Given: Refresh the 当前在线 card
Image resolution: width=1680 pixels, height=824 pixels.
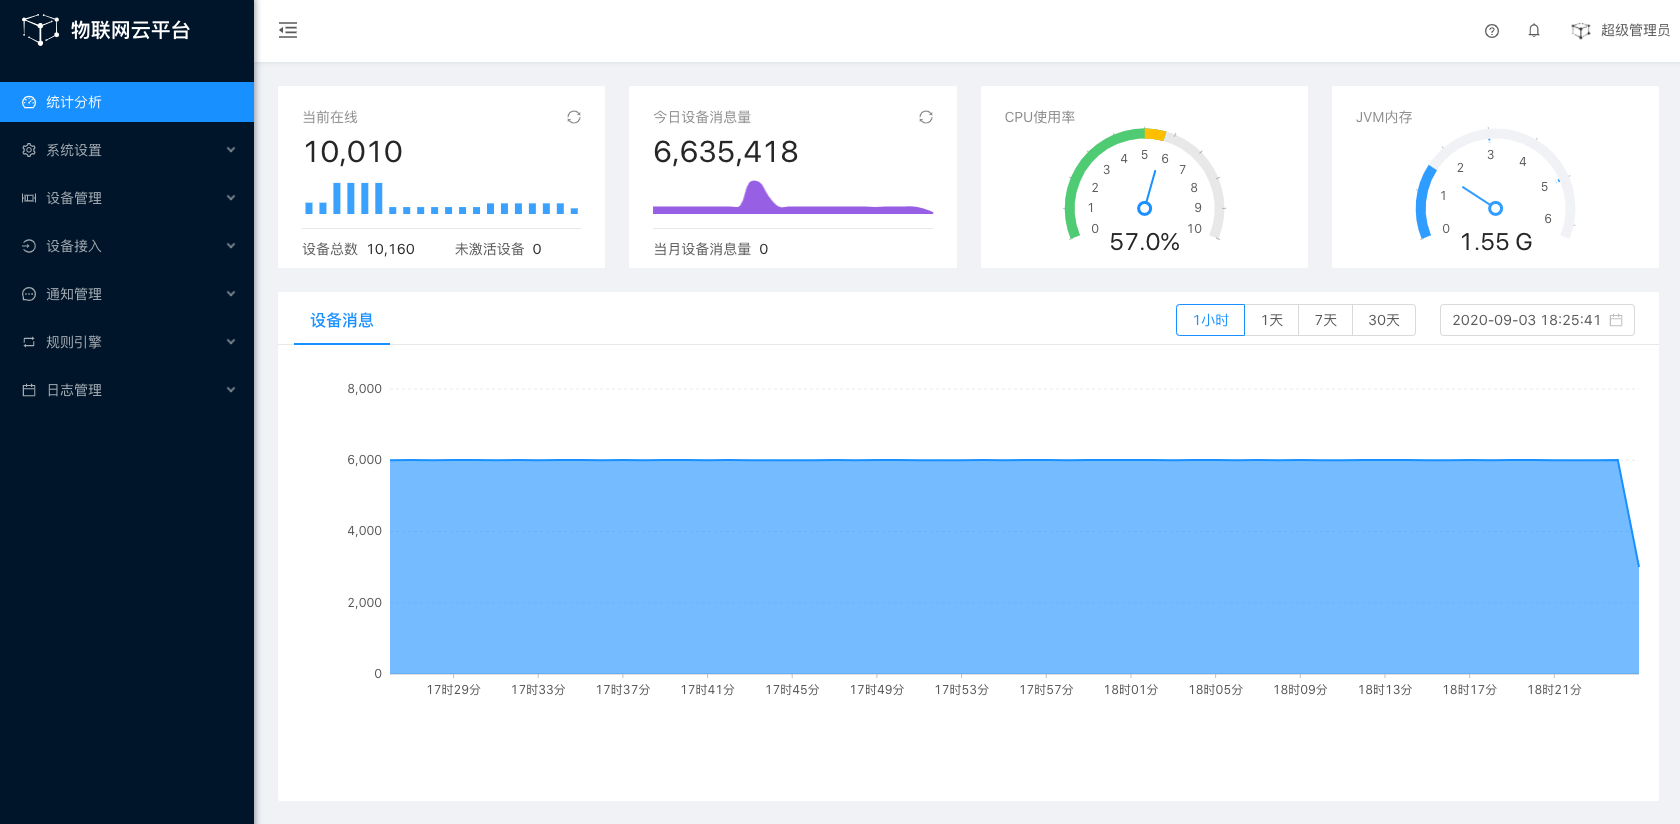Looking at the screenshot, I should pyautogui.click(x=574, y=117).
